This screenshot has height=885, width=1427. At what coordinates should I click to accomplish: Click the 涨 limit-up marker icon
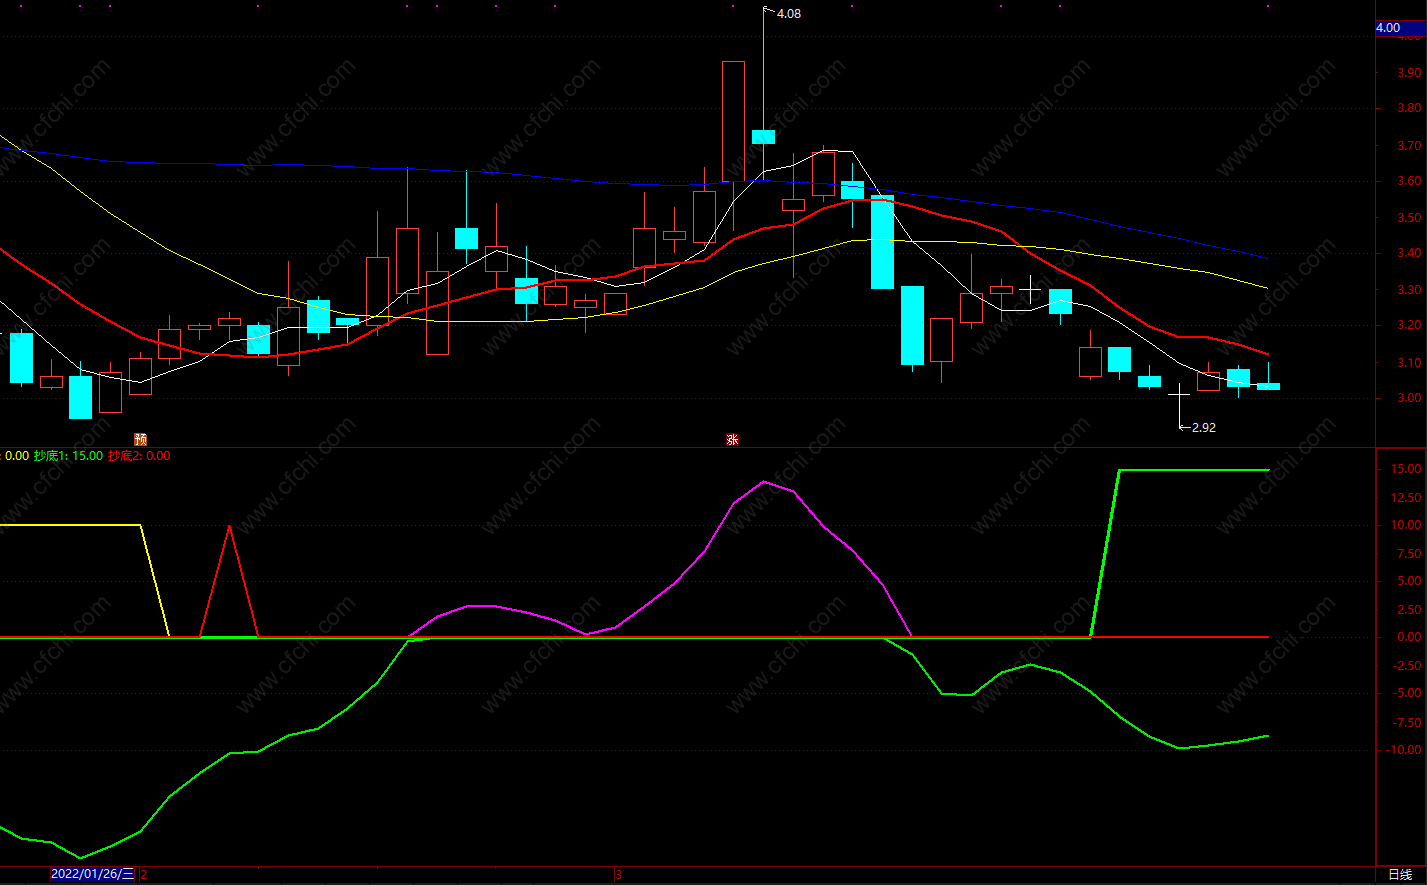click(732, 440)
